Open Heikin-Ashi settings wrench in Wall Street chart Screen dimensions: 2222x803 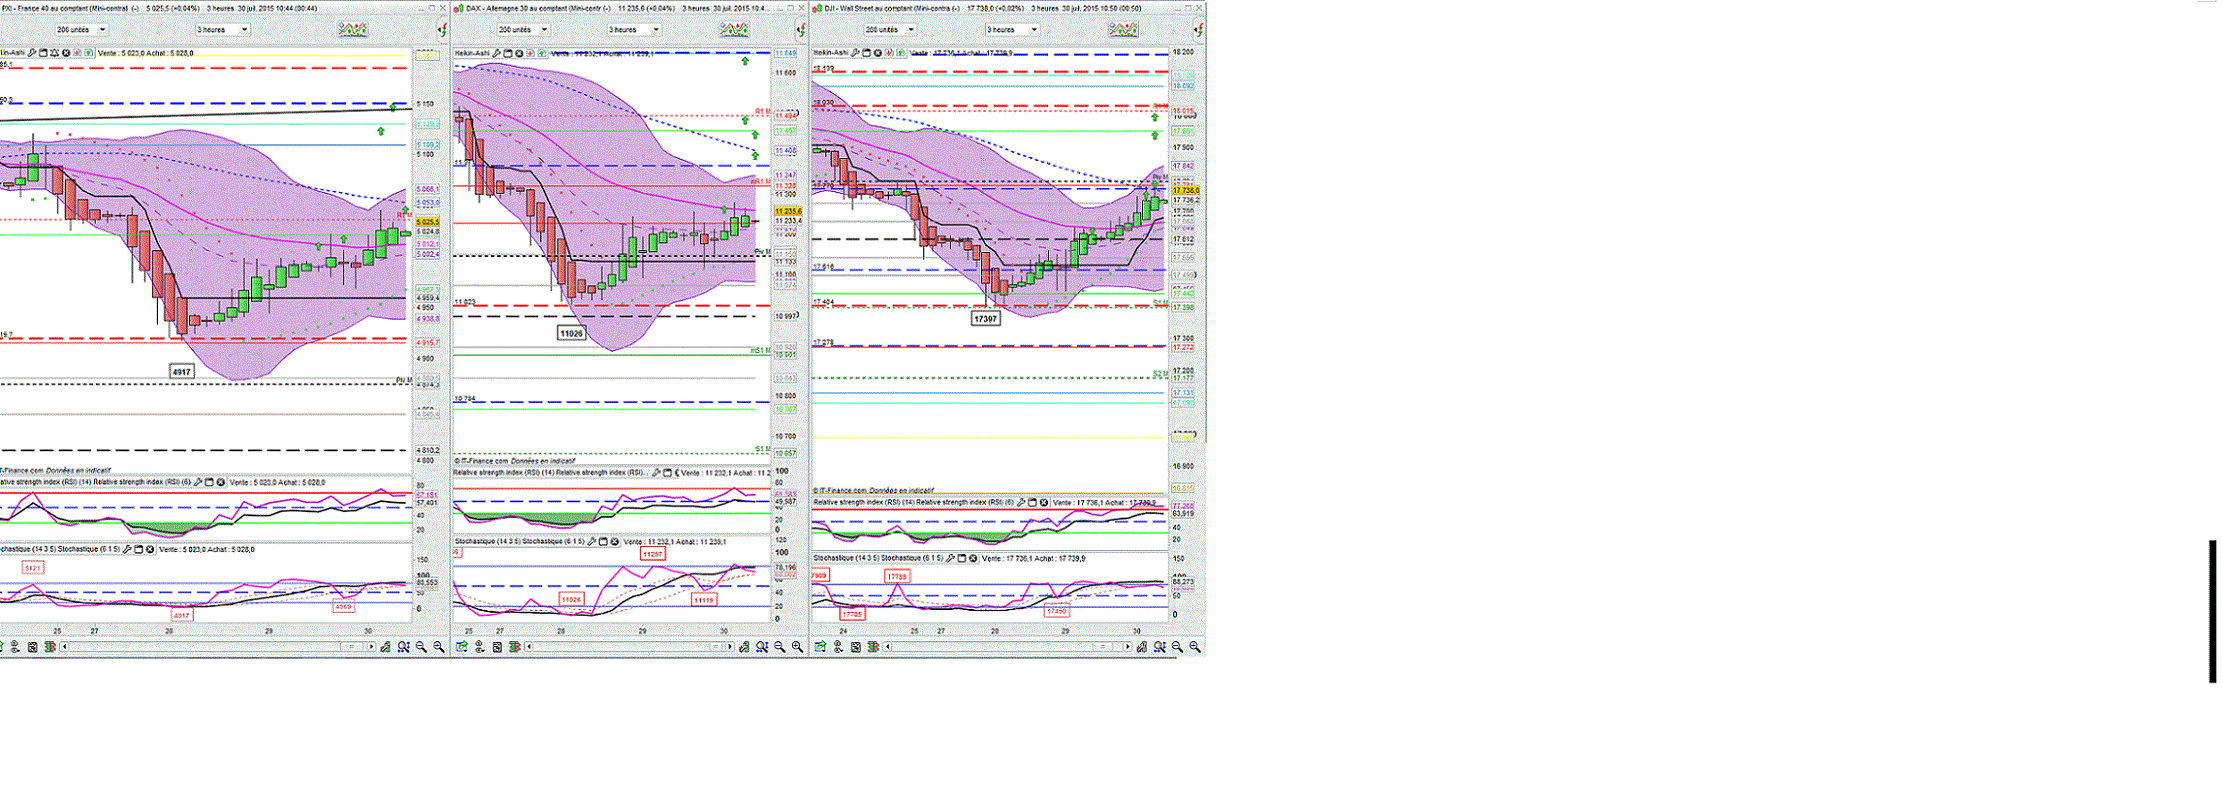tap(855, 53)
